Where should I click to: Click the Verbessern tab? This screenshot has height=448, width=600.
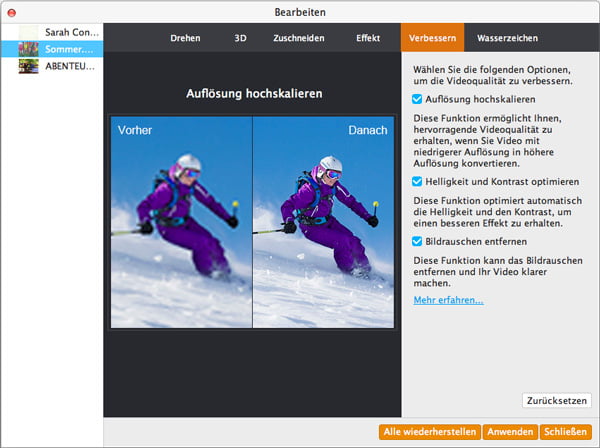pos(433,38)
